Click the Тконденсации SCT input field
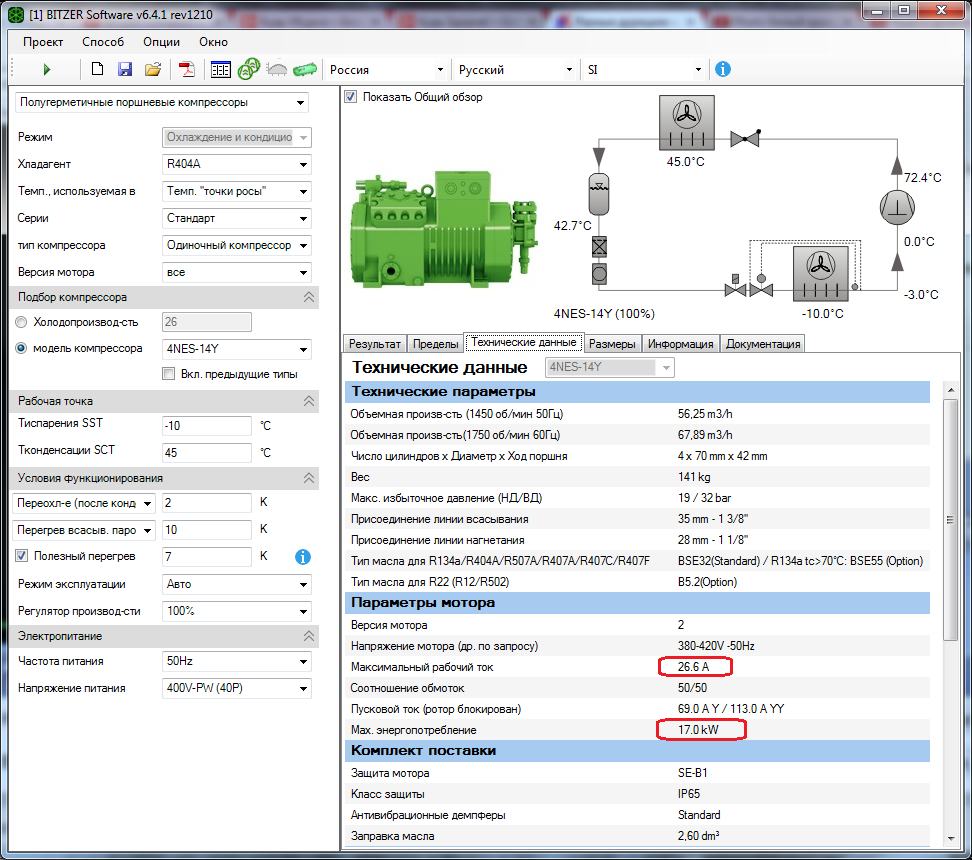Image resolution: width=972 pixels, height=860 pixels. point(206,453)
